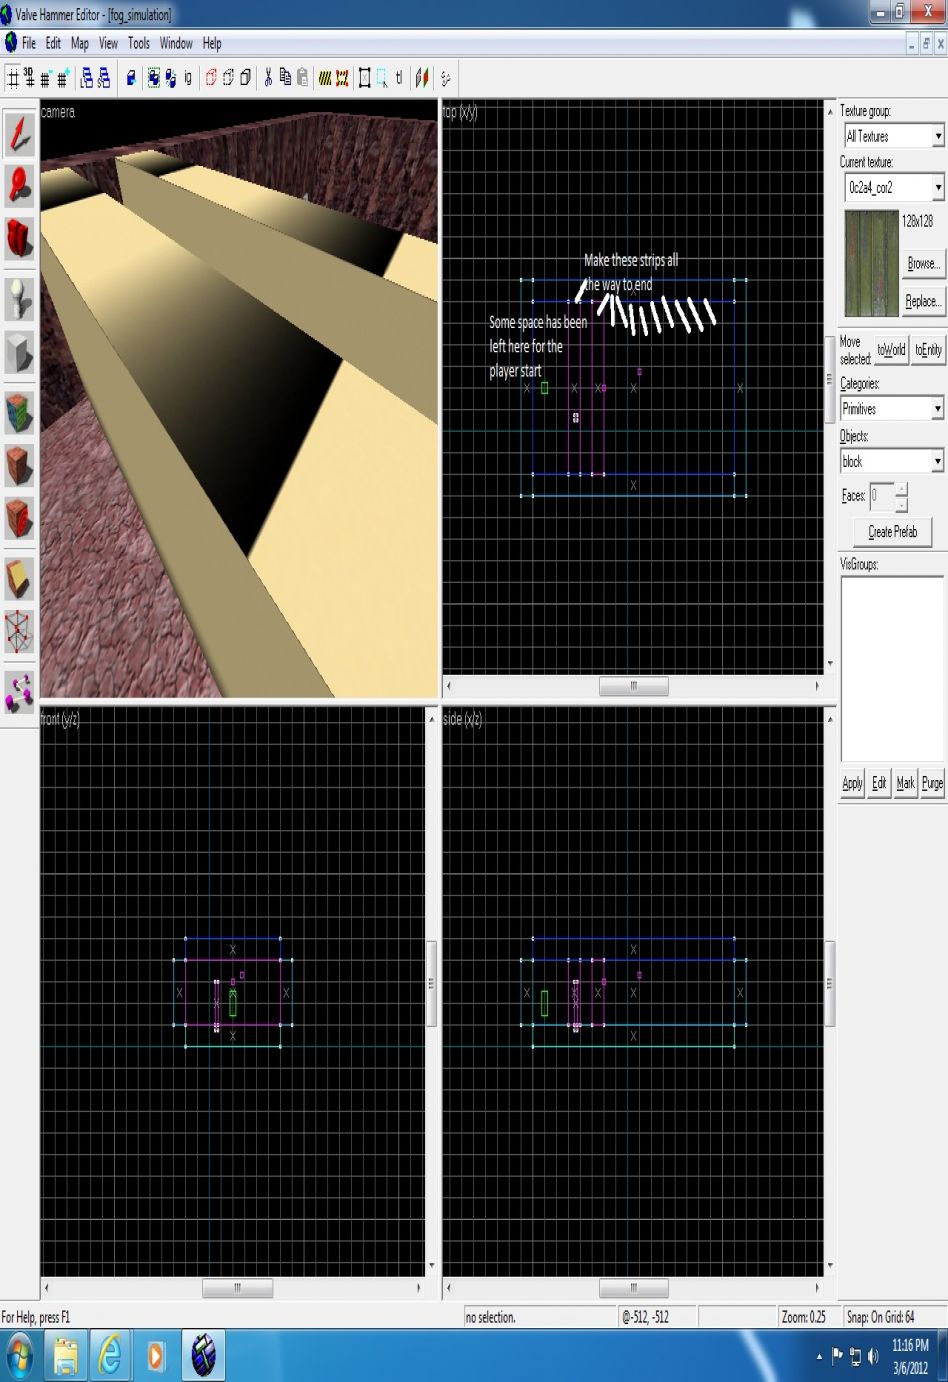Click the scissors Cut icon
The image size is (948, 1382).
click(x=268, y=78)
